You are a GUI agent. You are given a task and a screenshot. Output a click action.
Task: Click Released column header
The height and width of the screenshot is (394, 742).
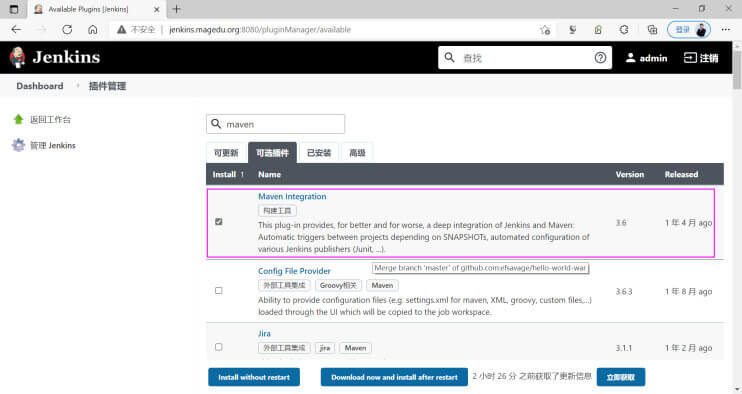tap(681, 175)
